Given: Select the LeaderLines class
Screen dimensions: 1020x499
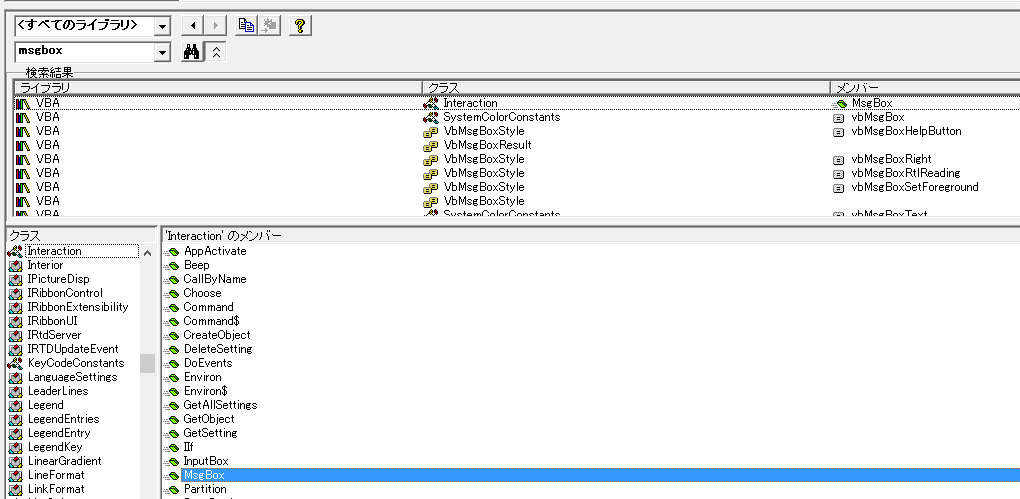Looking at the screenshot, I should 58,391.
